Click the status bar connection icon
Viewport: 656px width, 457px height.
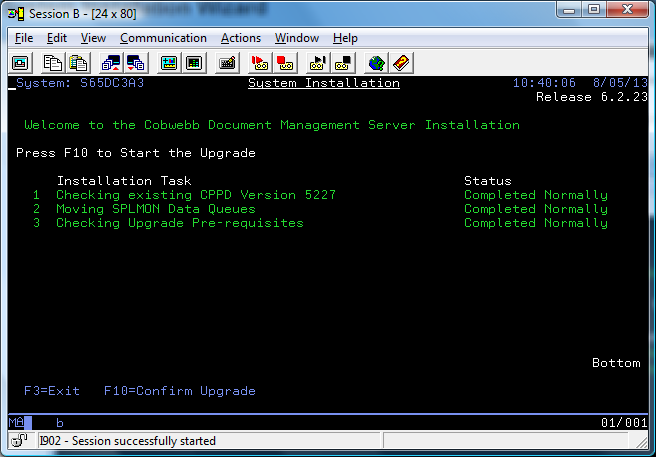pos(19,440)
